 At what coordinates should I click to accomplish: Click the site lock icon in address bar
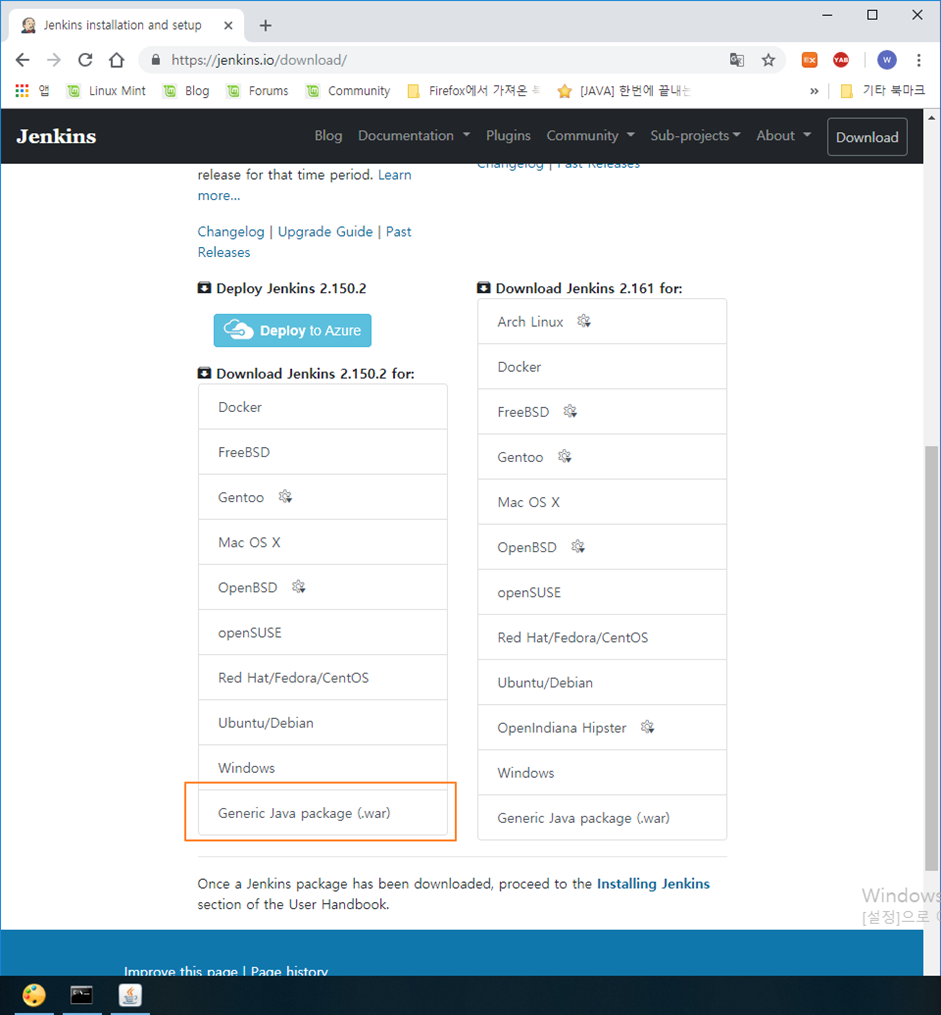(x=155, y=60)
